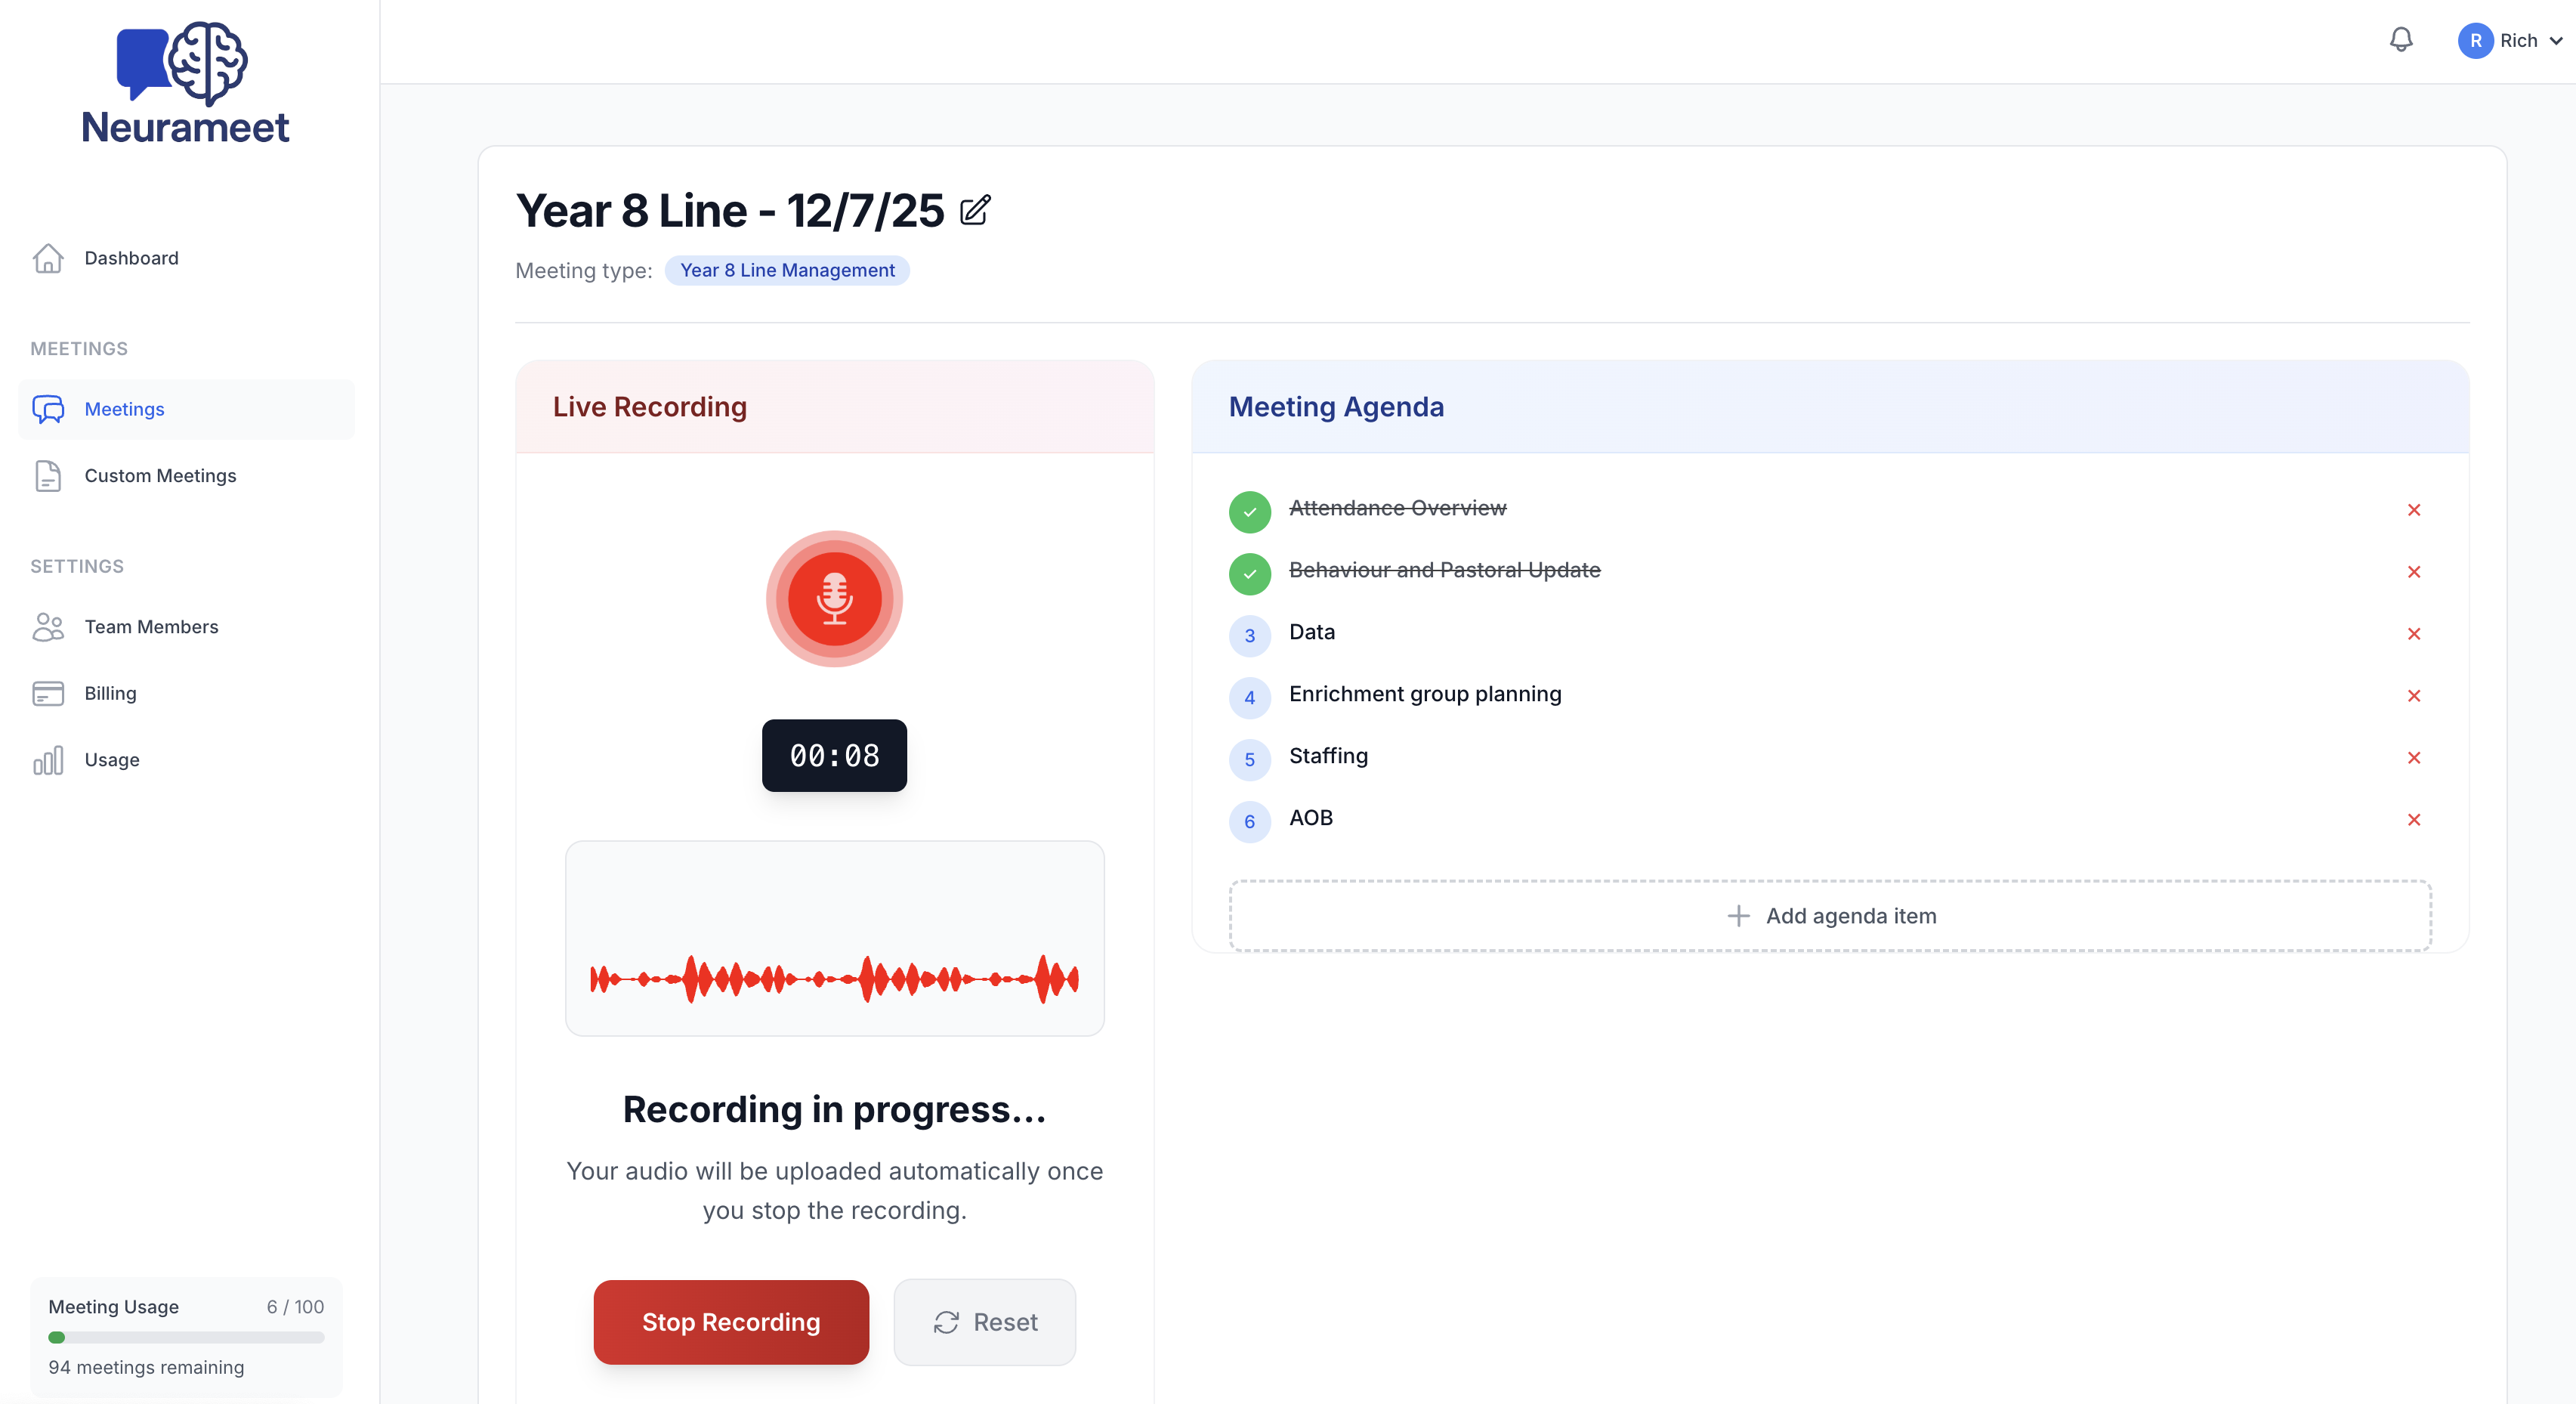Stop Recording the meeting audio
The width and height of the screenshot is (2576, 1404).
click(x=731, y=1322)
